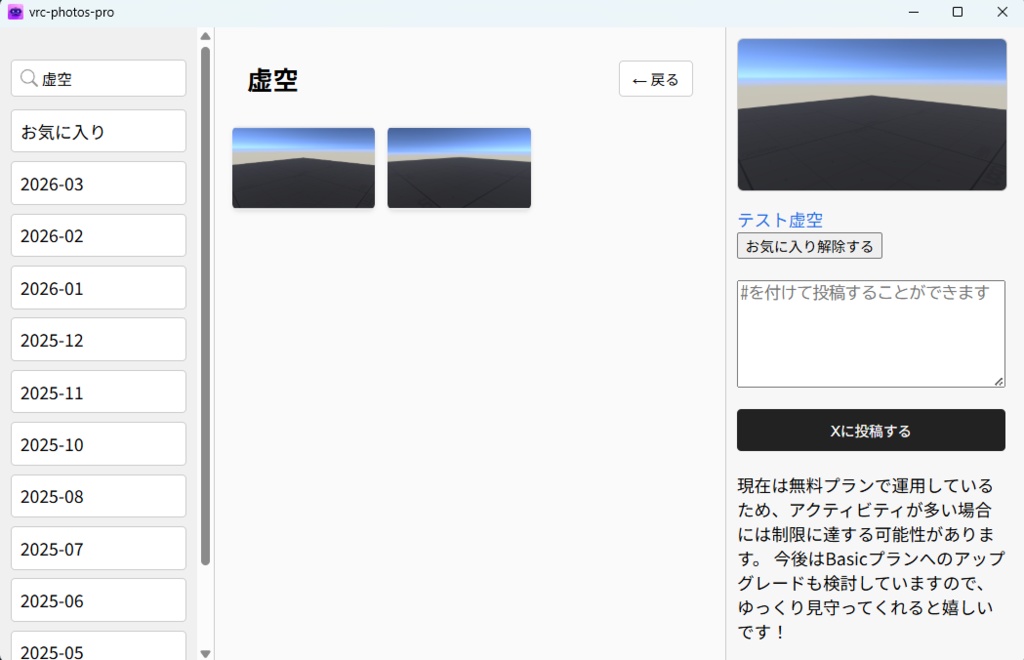
Task: Open the first photo thumbnail in 虚空 gallery
Action: [x=303, y=167]
